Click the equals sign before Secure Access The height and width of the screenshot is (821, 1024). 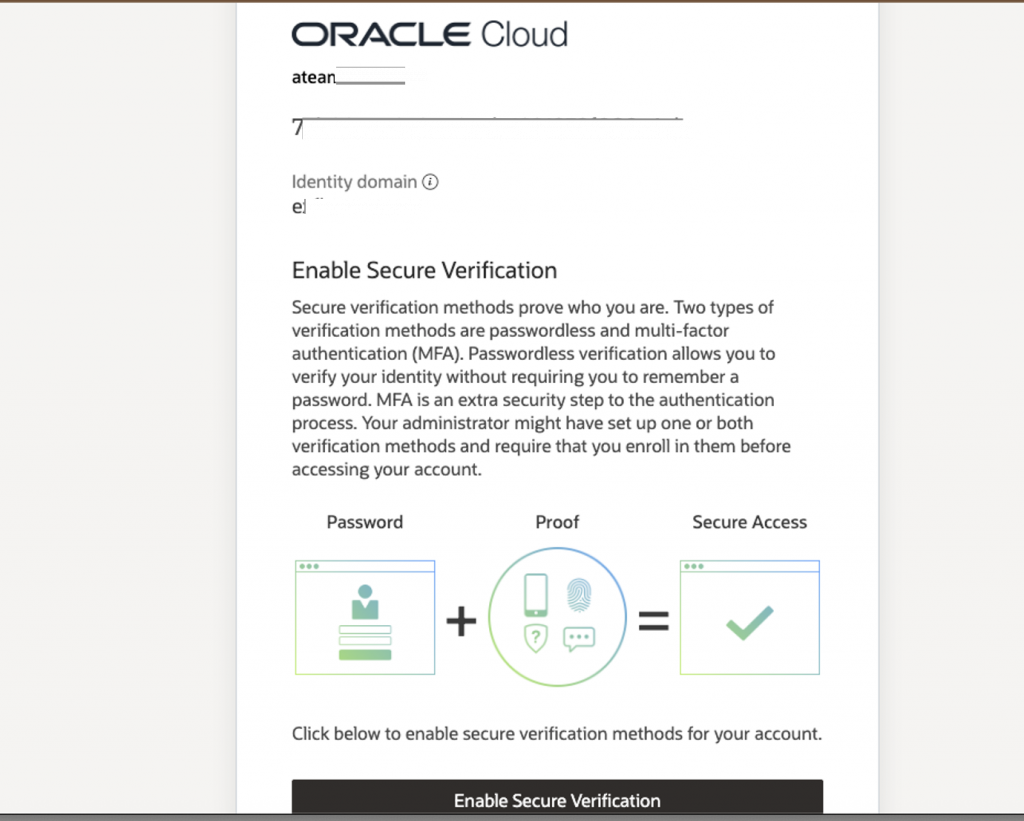(x=653, y=622)
